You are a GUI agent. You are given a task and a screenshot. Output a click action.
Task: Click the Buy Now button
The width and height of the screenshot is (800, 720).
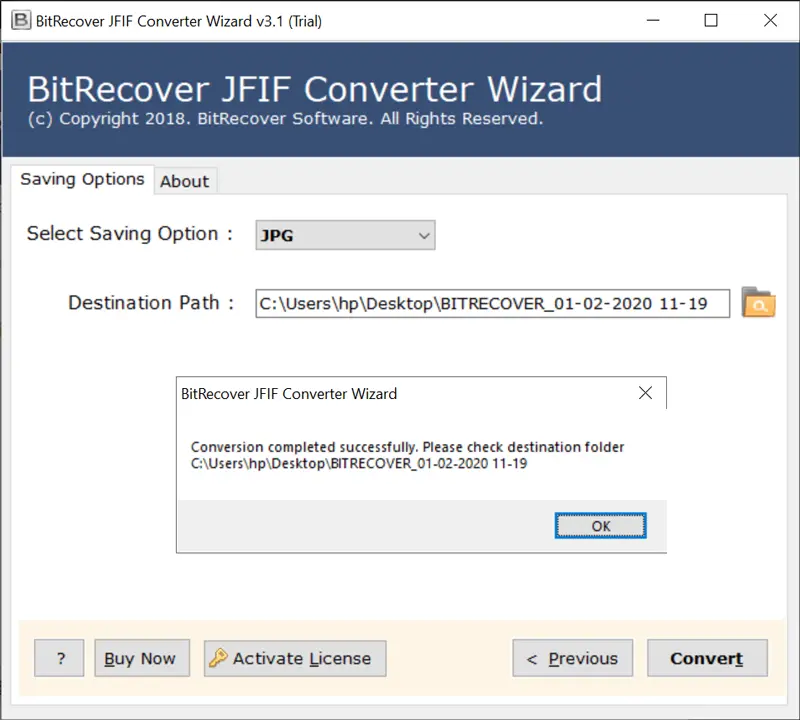140,658
